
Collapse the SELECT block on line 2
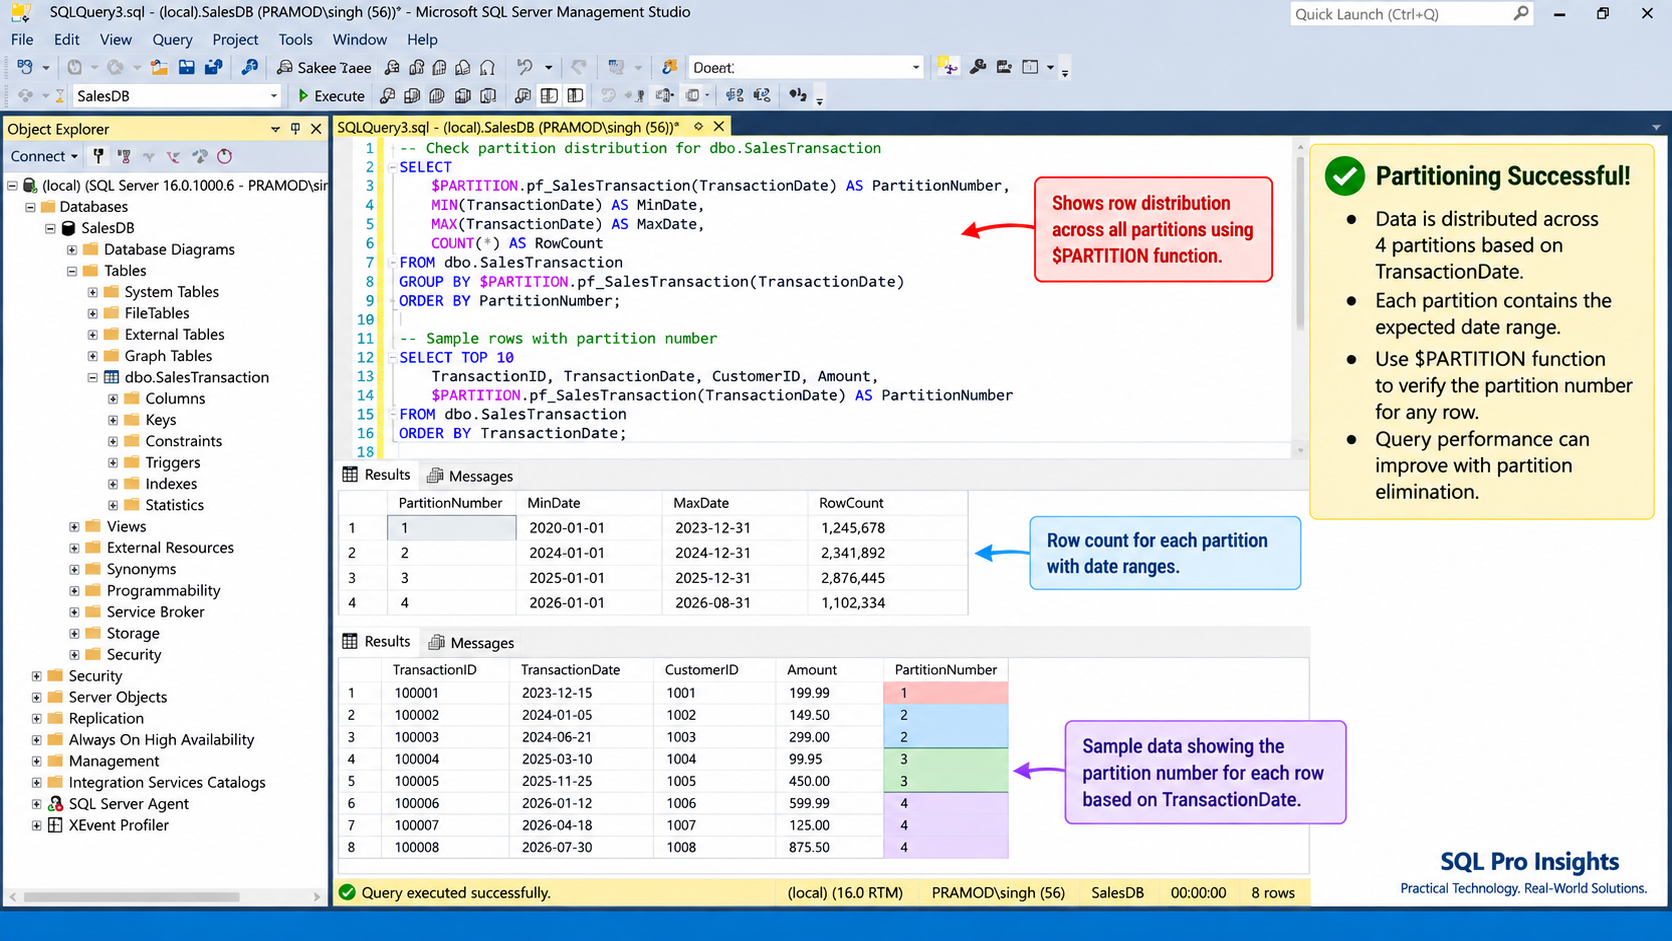[x=392, y=167]
